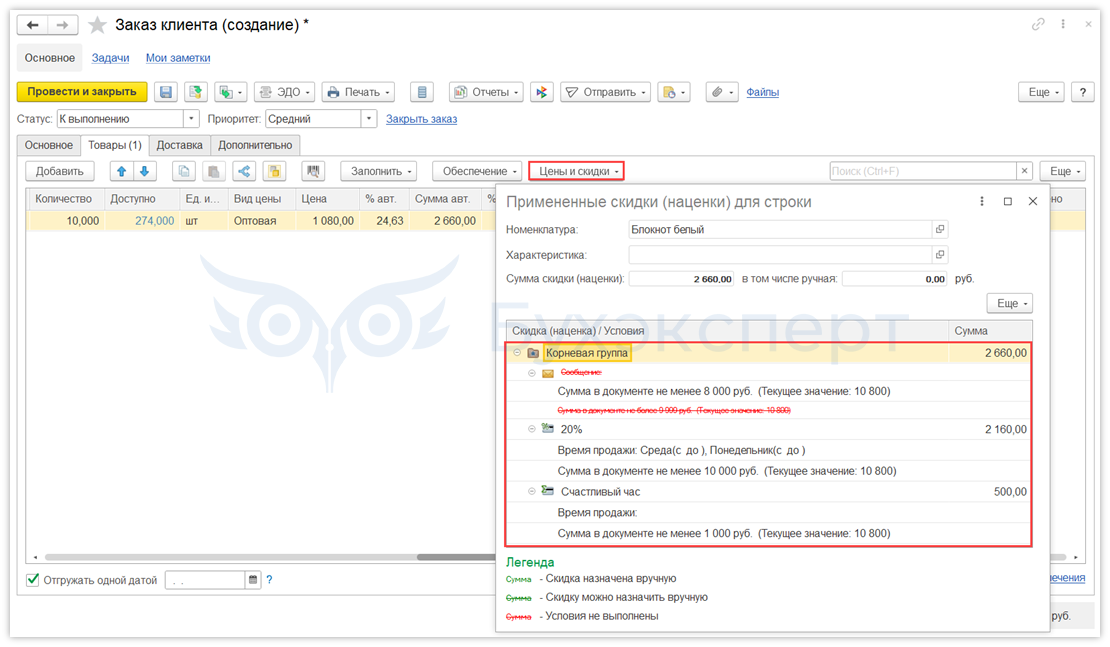Click the Сумма скидки (наценки) field
Screen dimensions: 1110x647
pos(681,279)
